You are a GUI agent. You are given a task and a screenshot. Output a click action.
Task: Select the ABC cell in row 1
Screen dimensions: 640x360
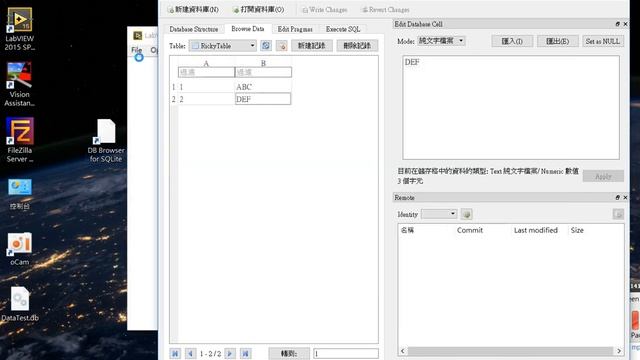263,87
